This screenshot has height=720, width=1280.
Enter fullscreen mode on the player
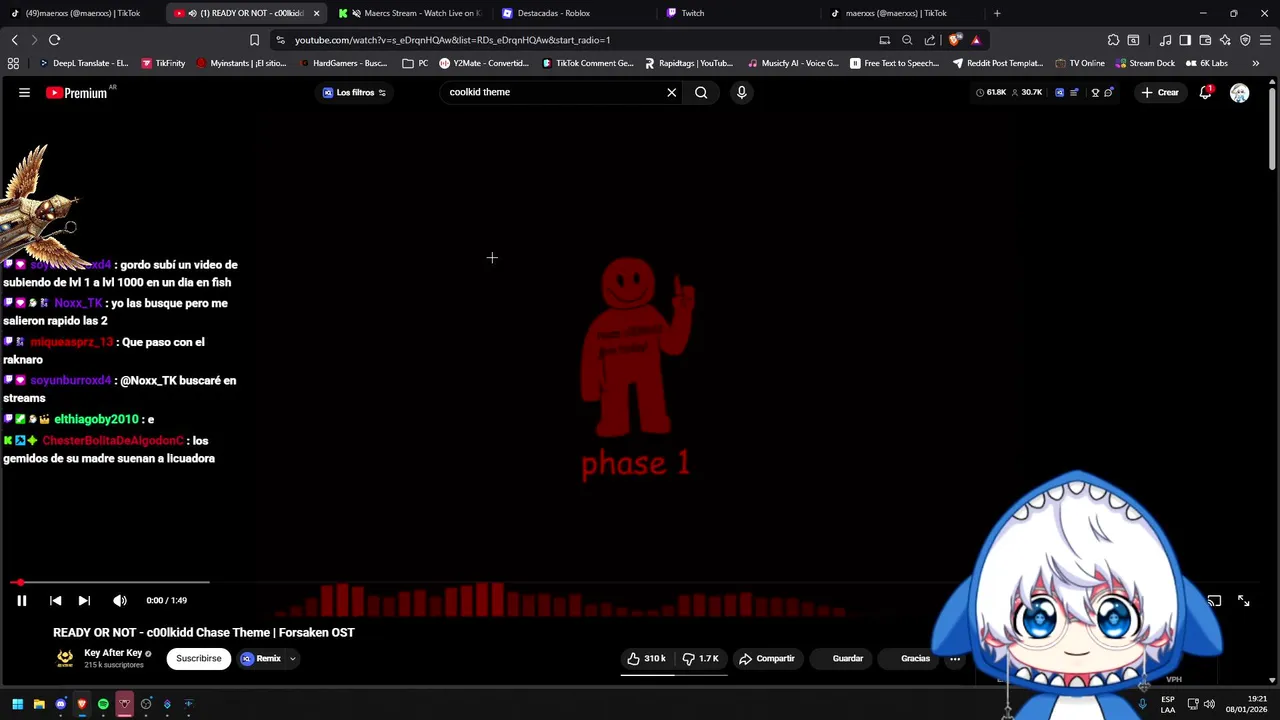click(1243, 600)
